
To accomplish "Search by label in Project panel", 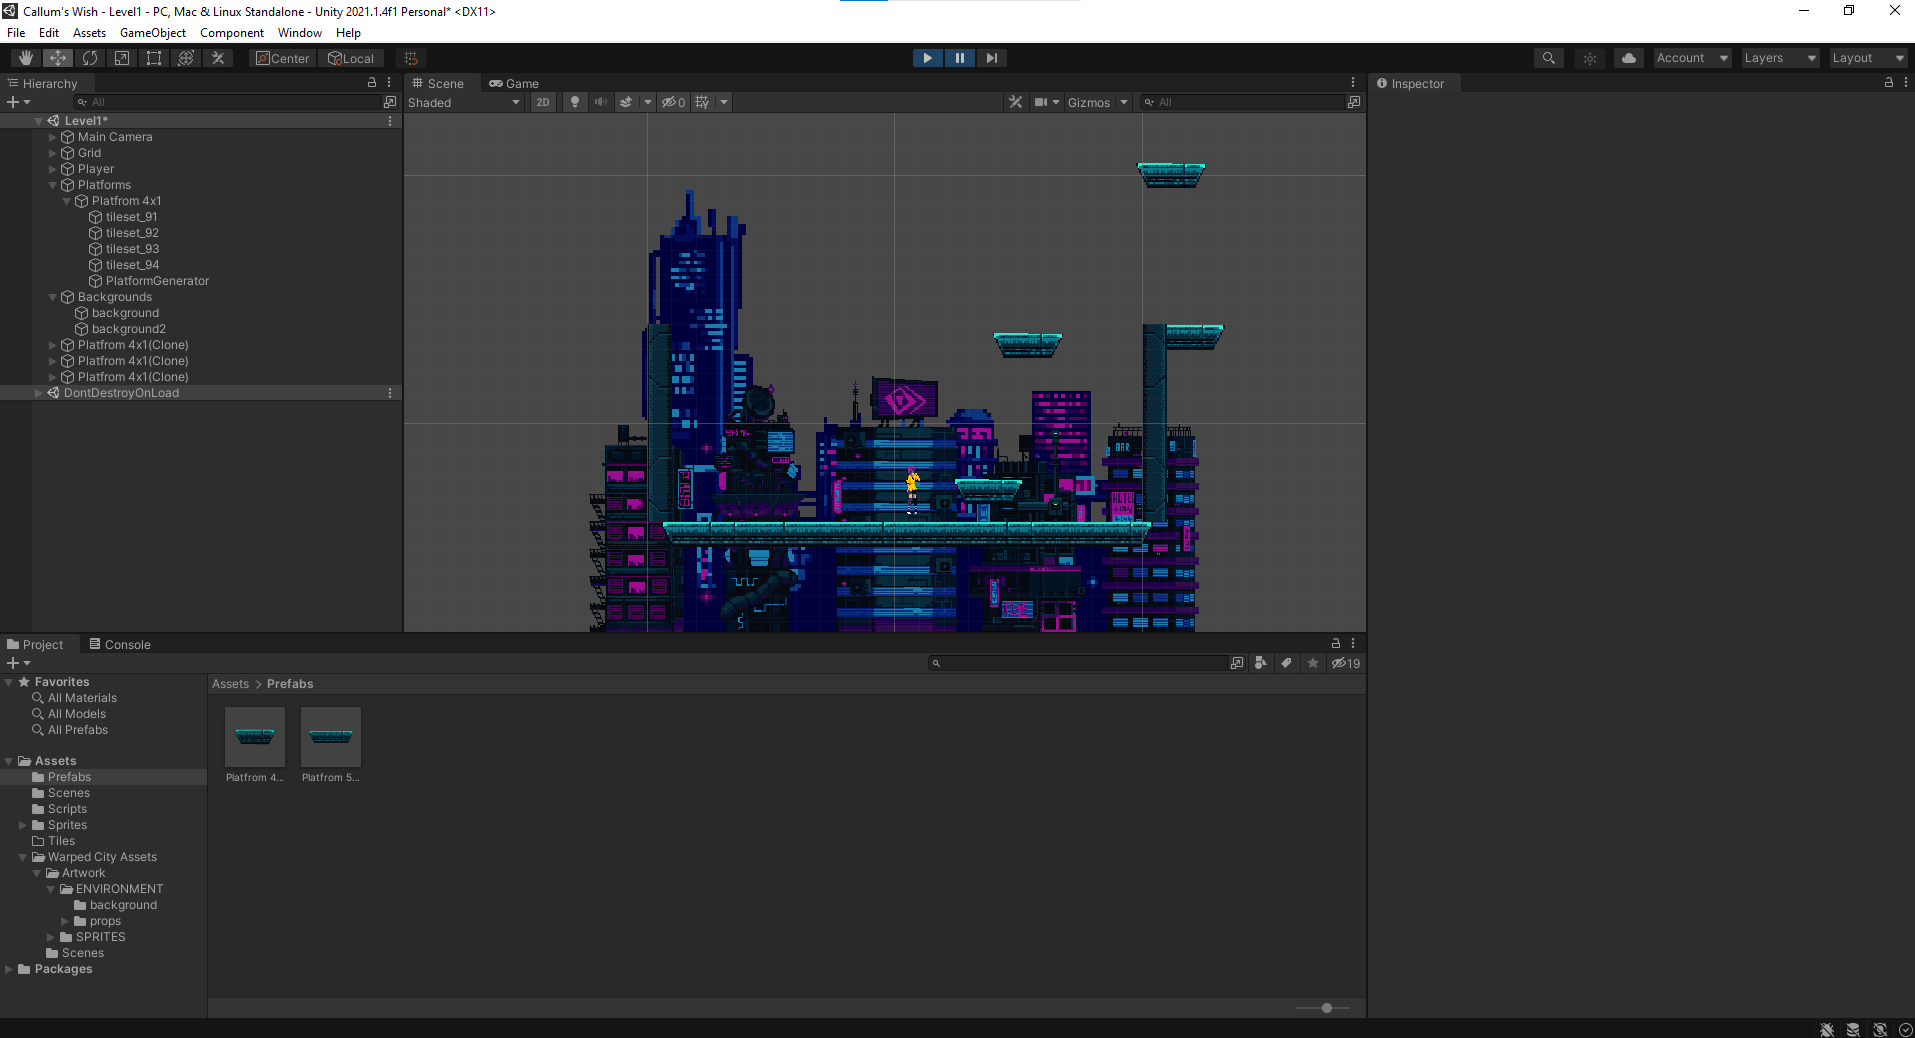I will pyautogui.click(x=1287, y=663).
